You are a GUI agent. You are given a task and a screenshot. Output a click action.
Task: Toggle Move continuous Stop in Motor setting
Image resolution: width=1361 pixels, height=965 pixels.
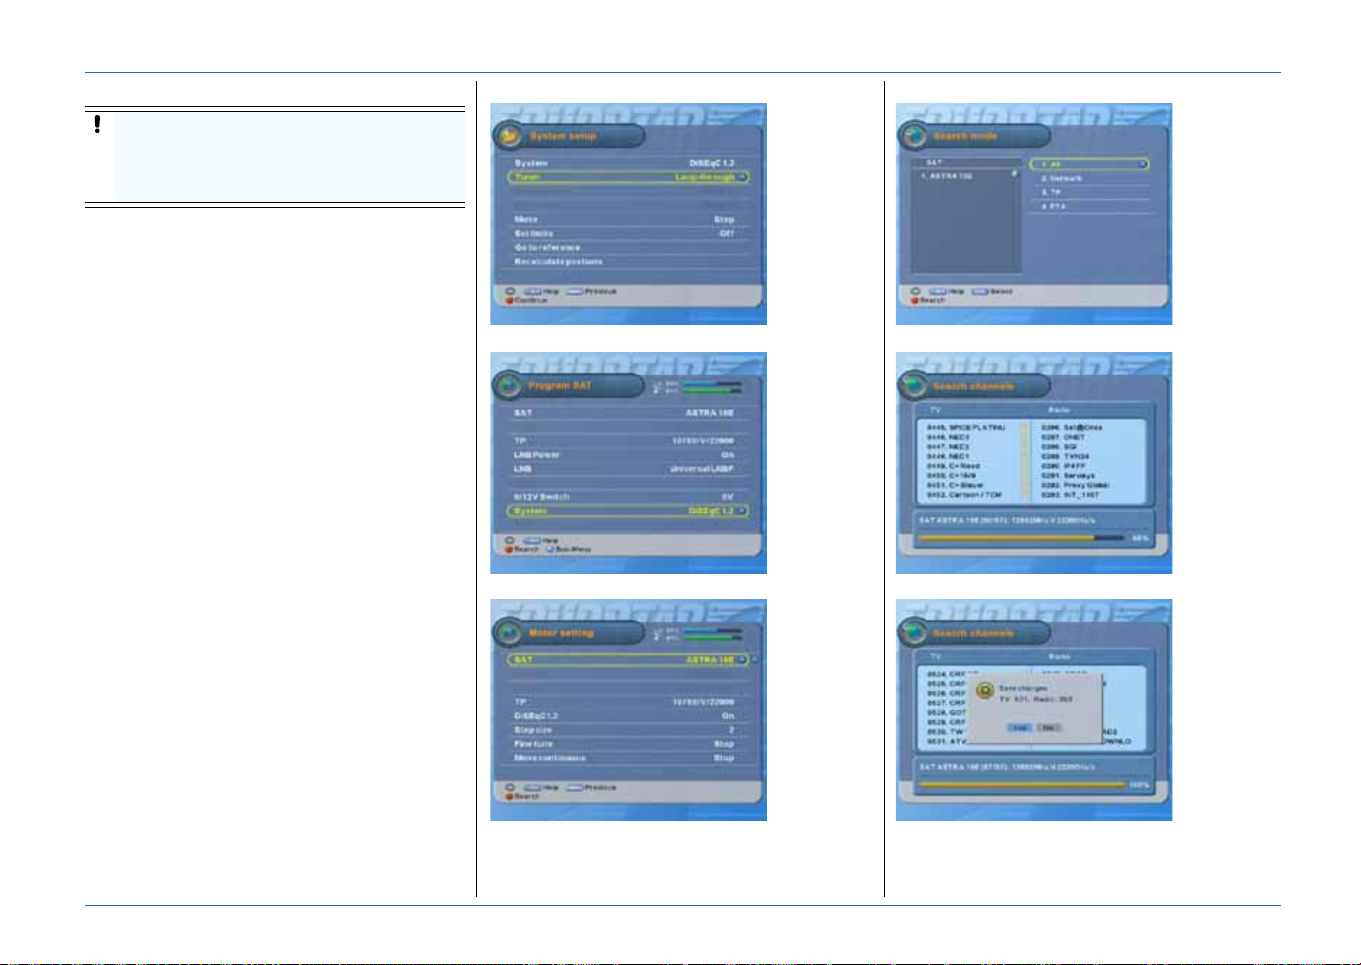725,757
